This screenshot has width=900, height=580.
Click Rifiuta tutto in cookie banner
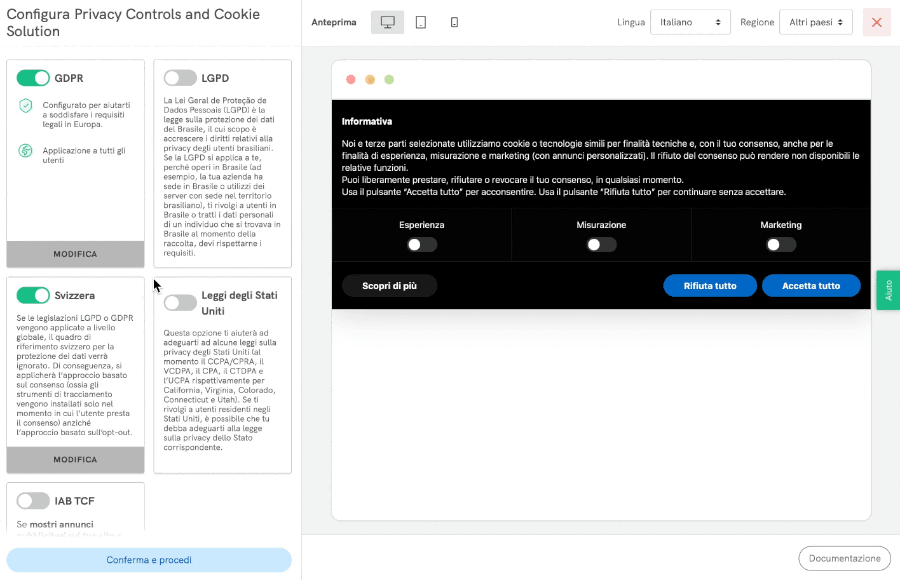(x=710, y=286)
